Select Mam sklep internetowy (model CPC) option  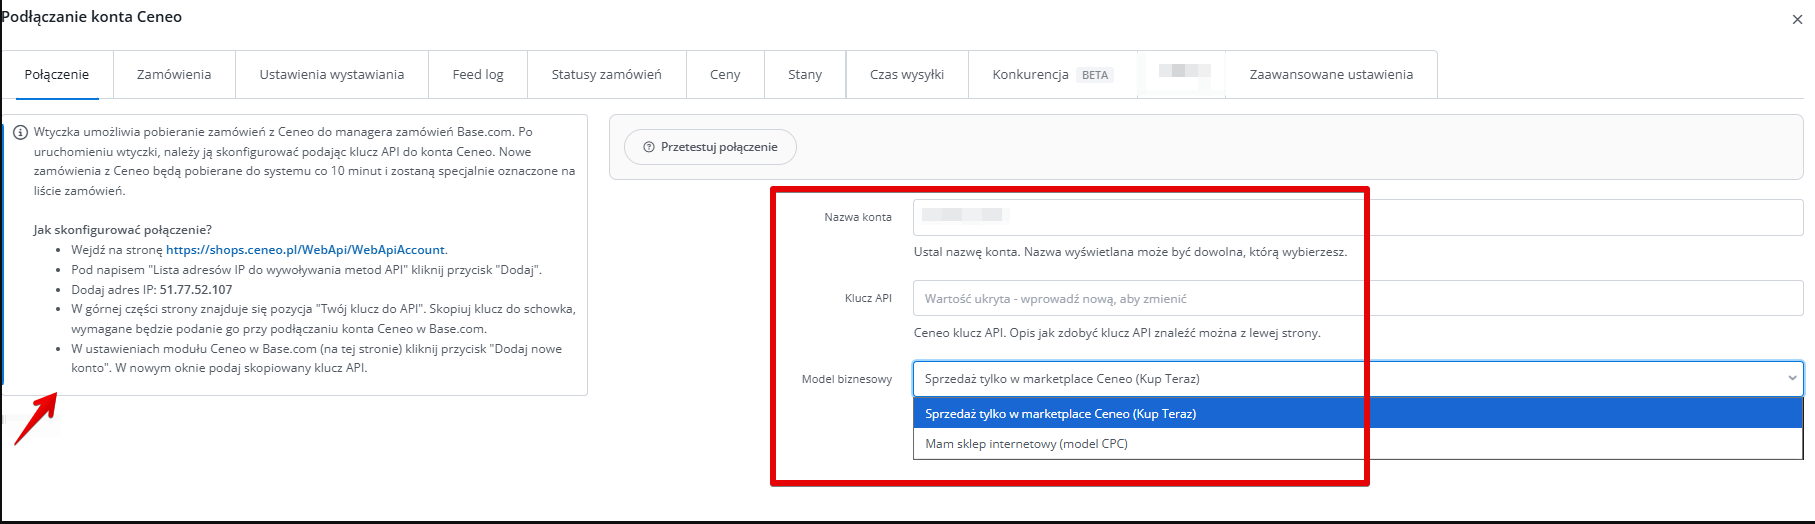[x=1026, y=444]
